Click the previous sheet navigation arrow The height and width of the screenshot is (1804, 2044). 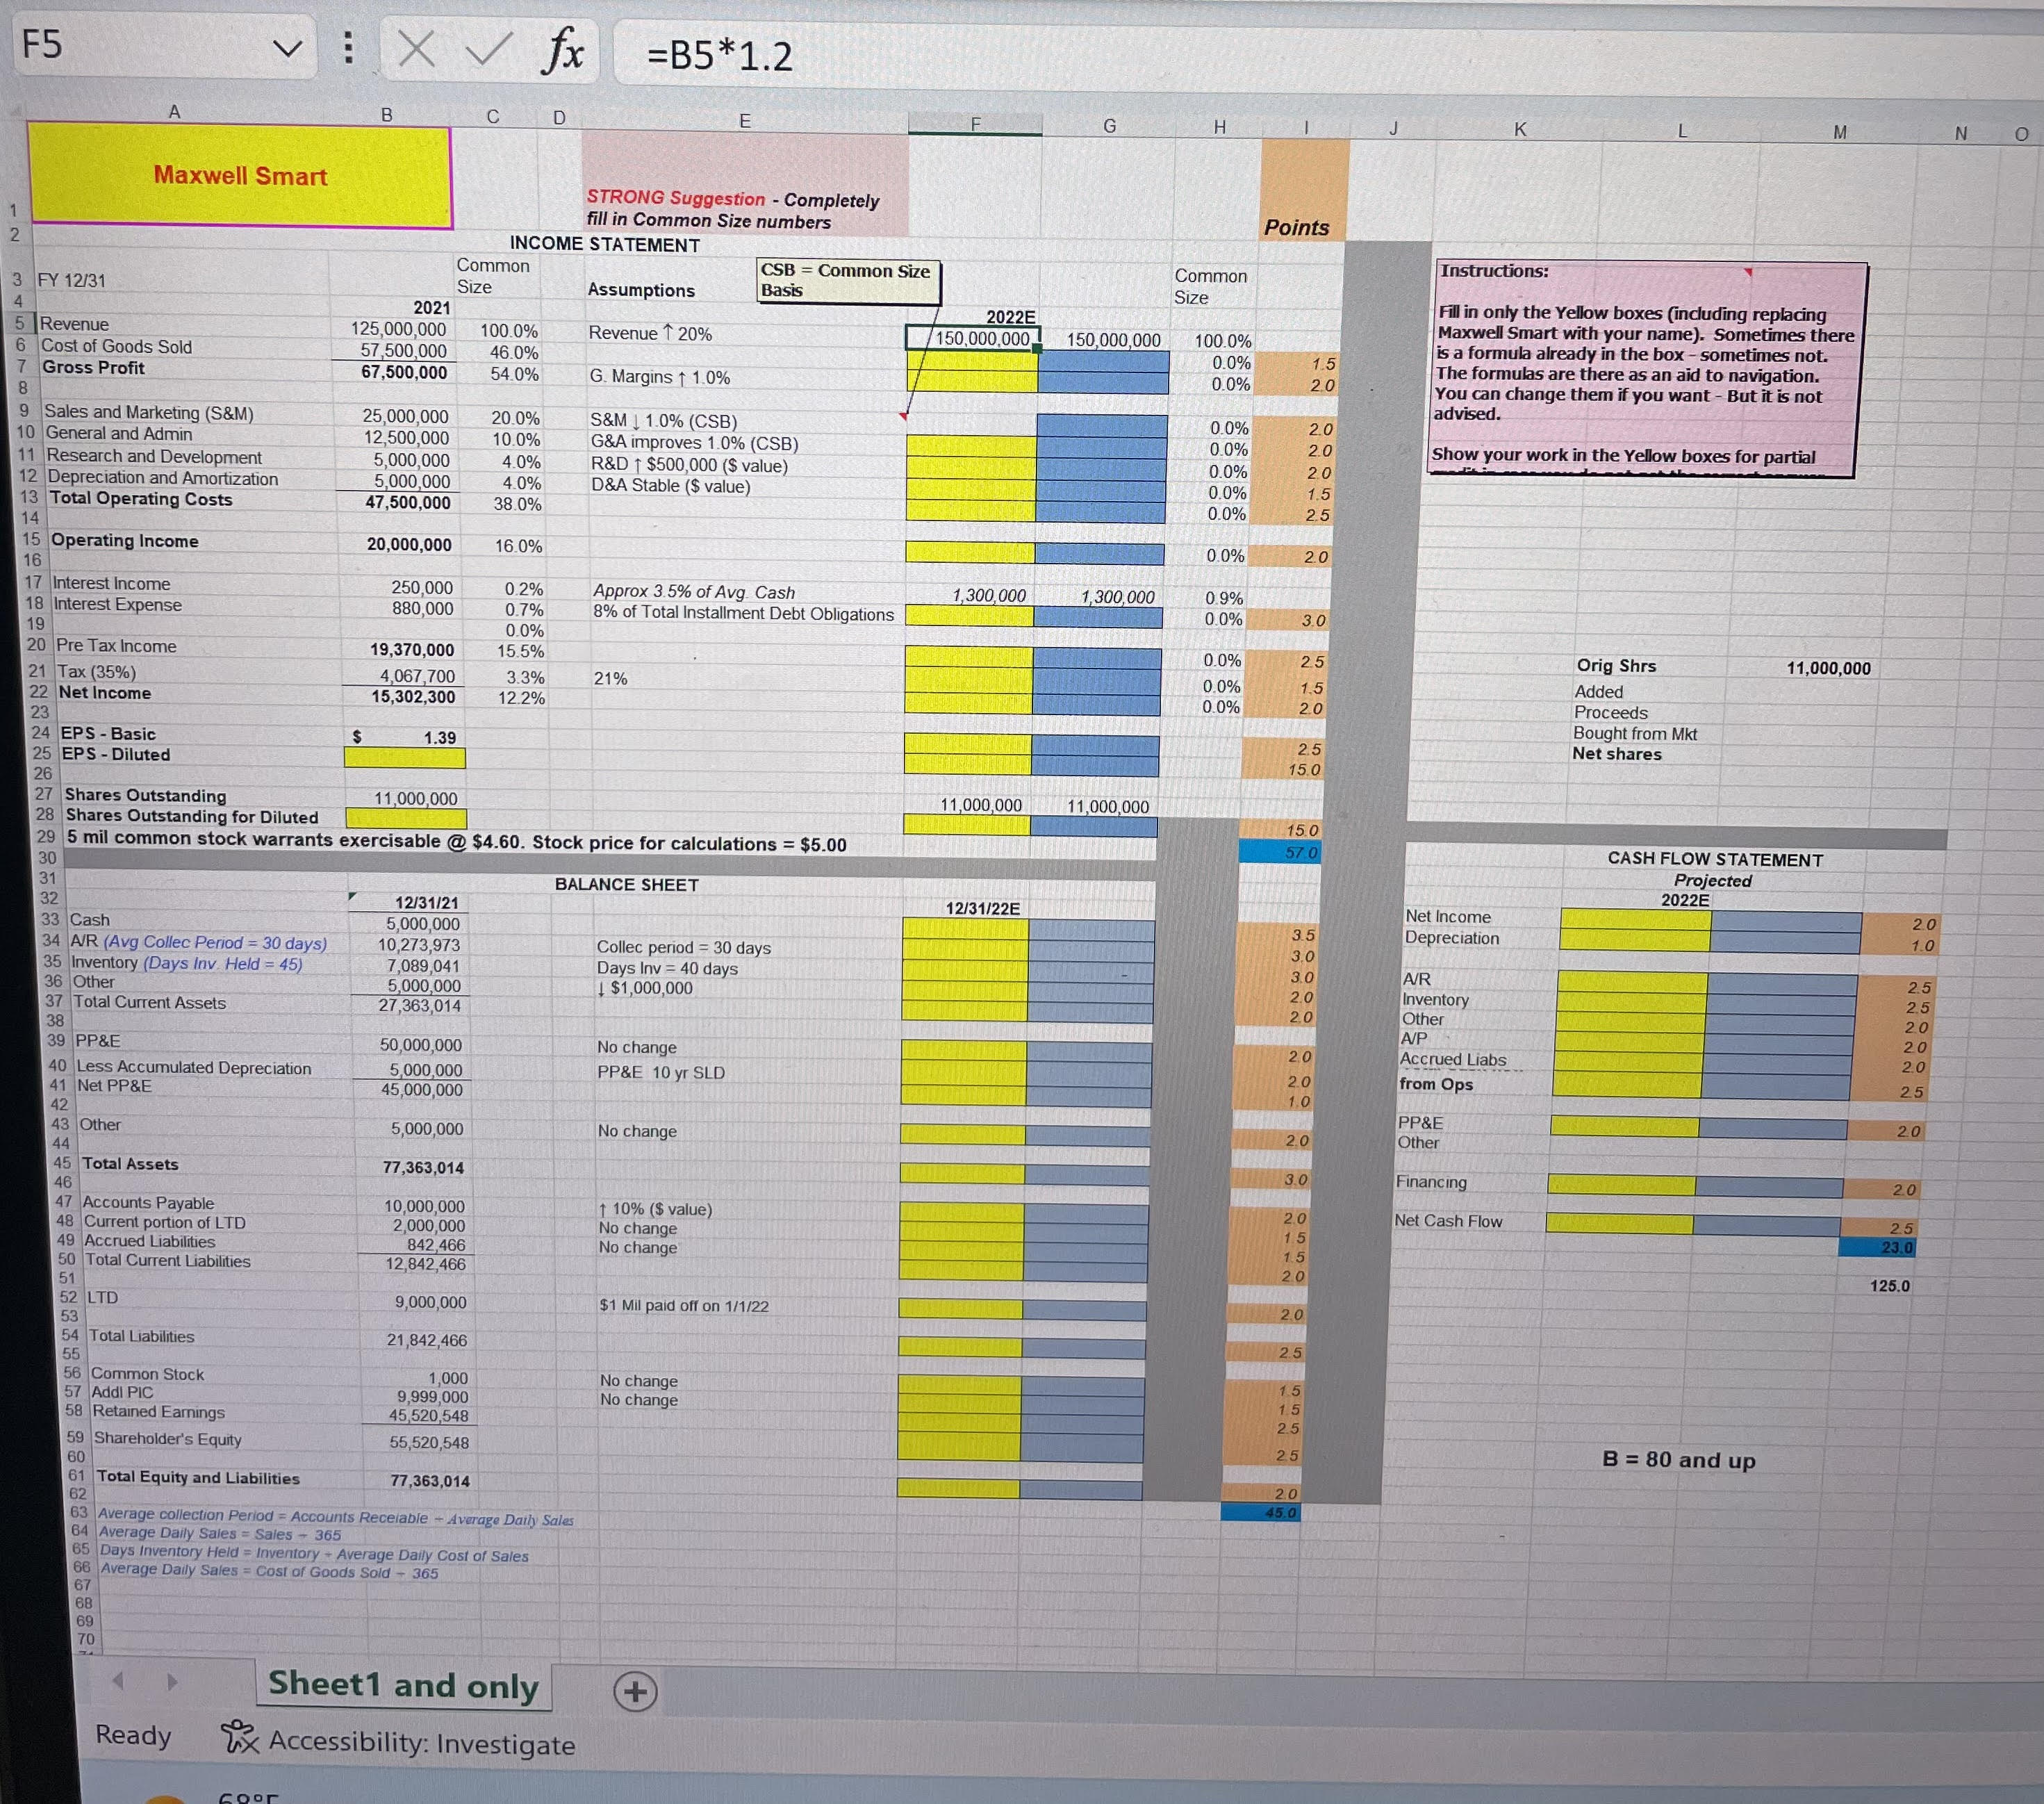tap(118, 1682)
